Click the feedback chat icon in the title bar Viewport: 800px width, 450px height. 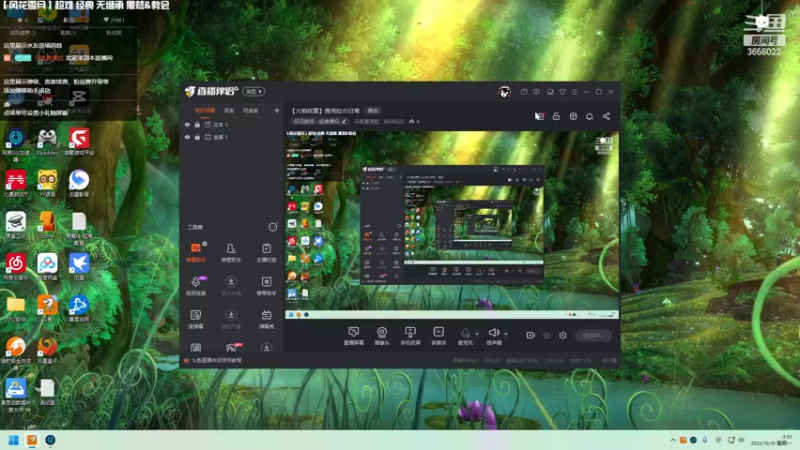pyautogui.click(x=536, y=92)
